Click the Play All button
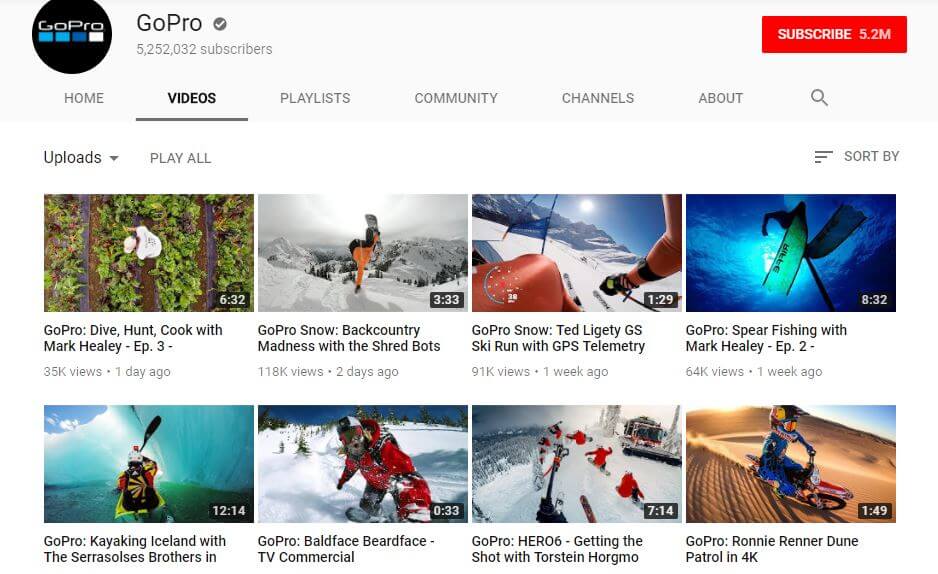Image resolution: width=938 pixels, height=574 pixels. [x=180, y=158]
